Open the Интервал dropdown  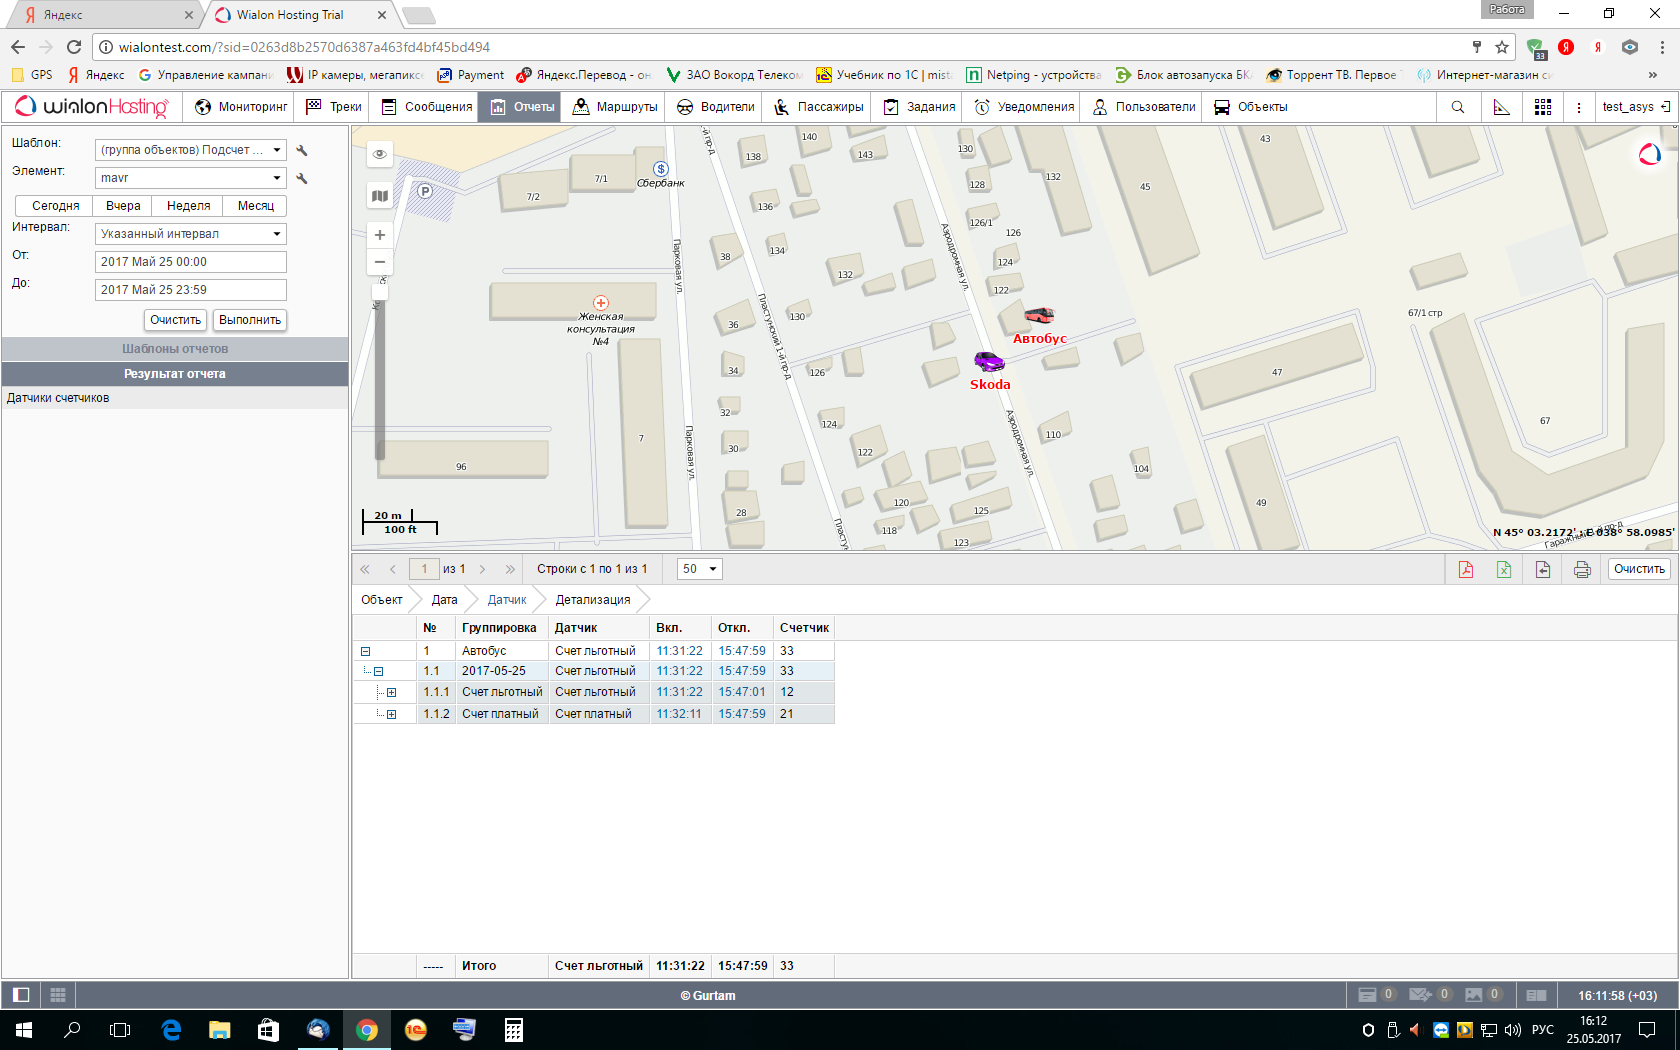click(190, 234)
